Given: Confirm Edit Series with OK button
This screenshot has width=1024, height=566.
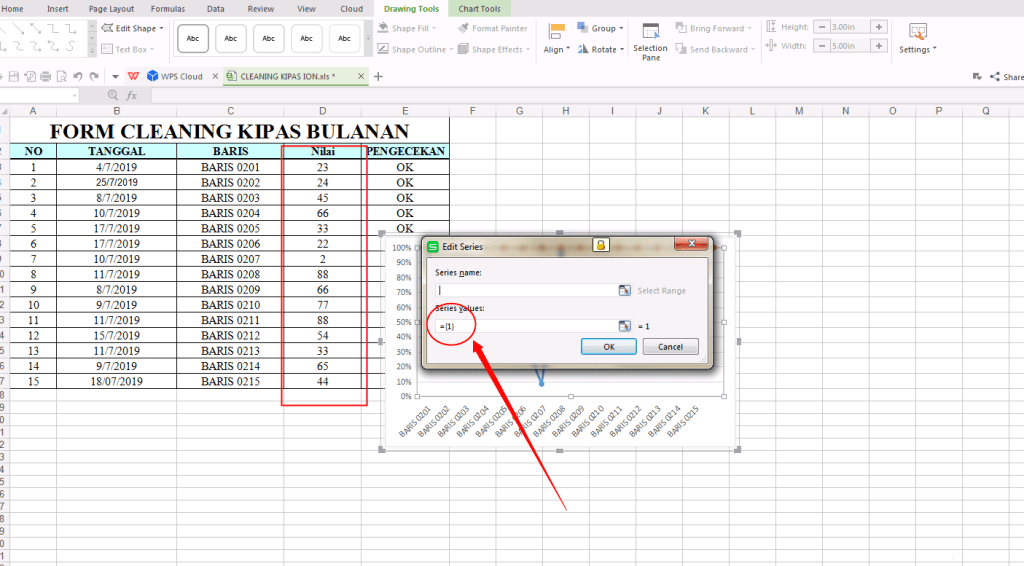Looking at the screenshot, I should point(609,347).
